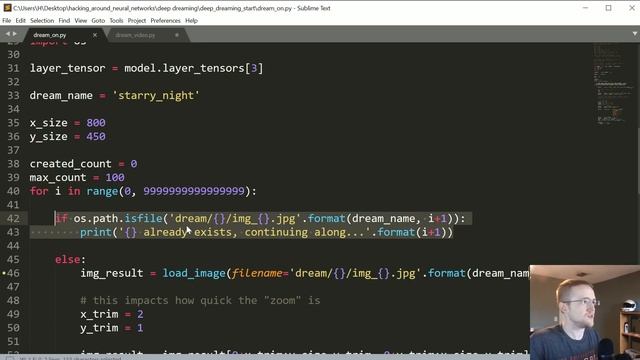Close the dream_on.py tab

point(95,35)
